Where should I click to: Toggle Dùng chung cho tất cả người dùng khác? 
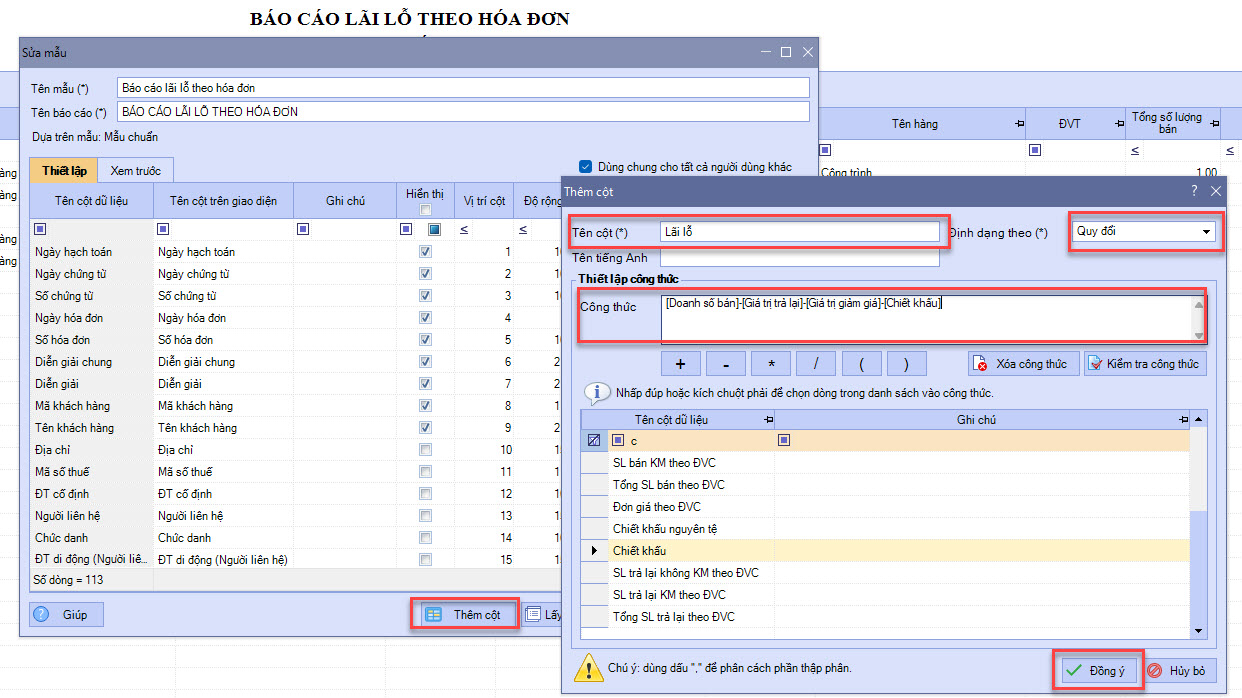pyautogui.click(x=586, y=166)
